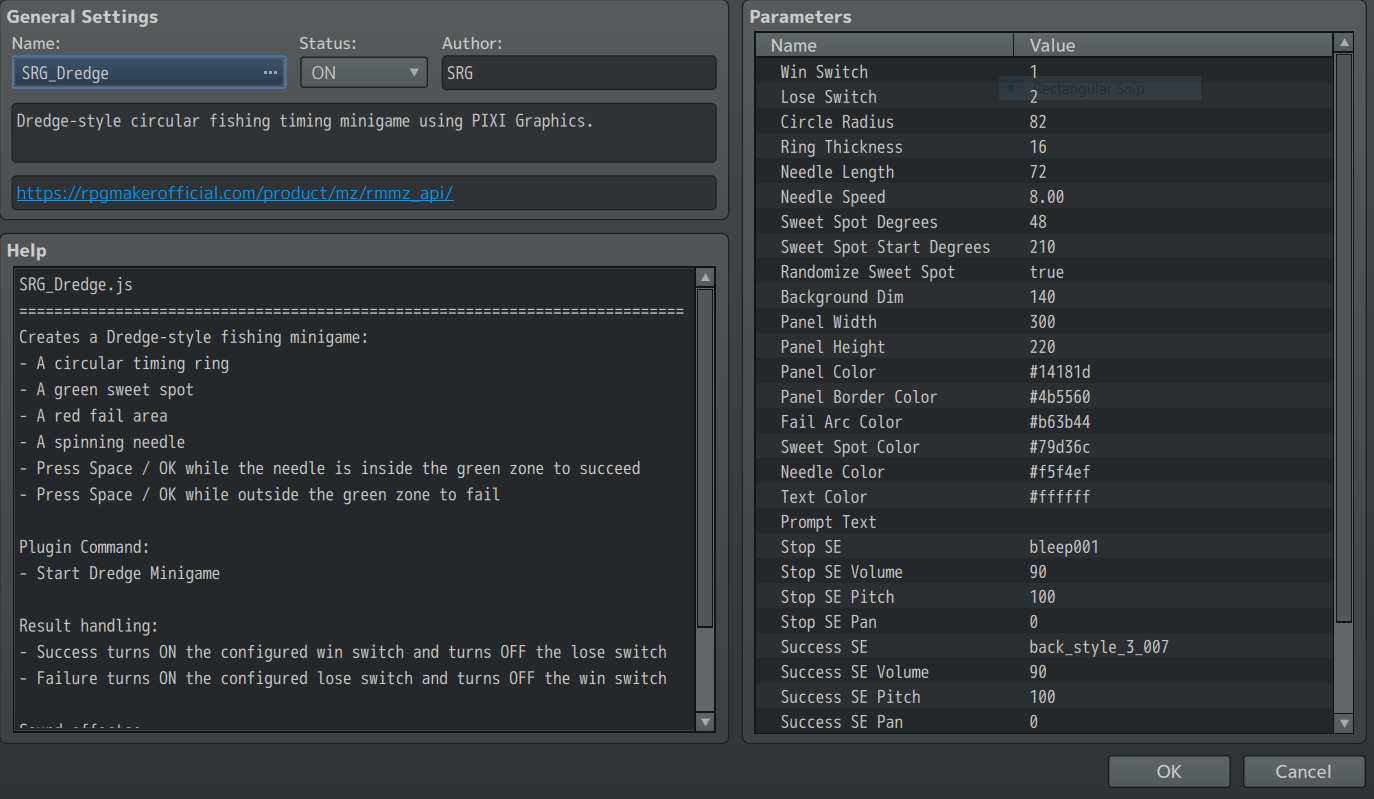Select Success SE value back_style_3_007
The height and width of the screenshot is (799, 1374).
pyautogui.click(x=1099, y=647)
